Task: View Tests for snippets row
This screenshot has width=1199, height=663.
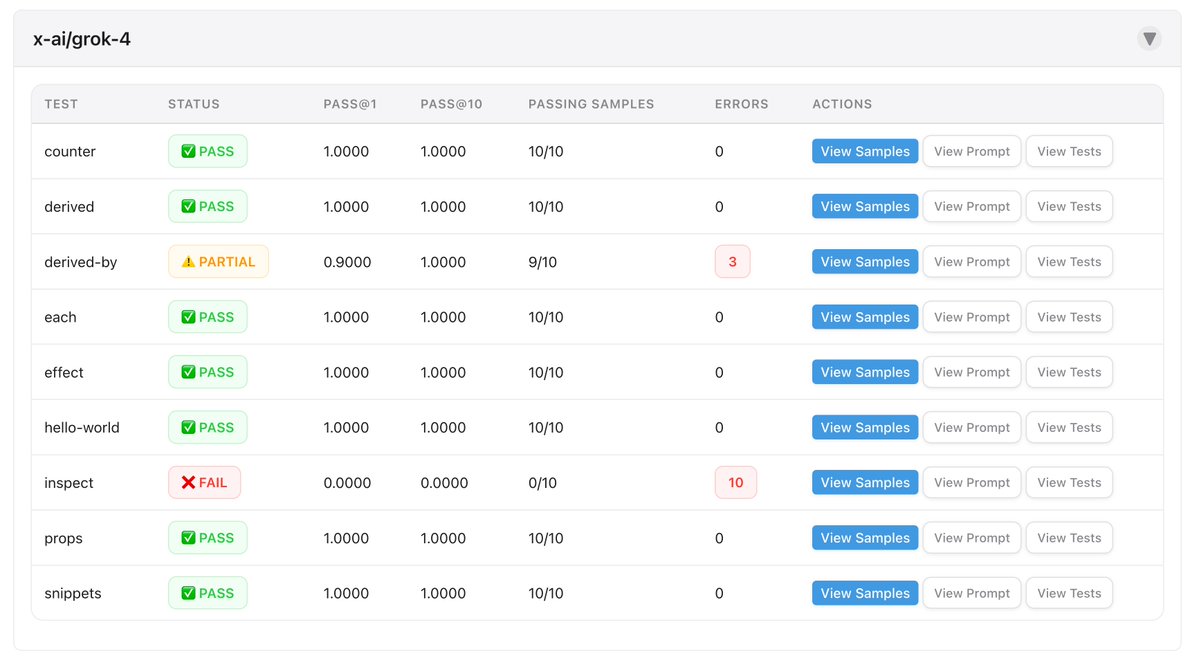Action: pyautogui.click(x=1069, y=593)
